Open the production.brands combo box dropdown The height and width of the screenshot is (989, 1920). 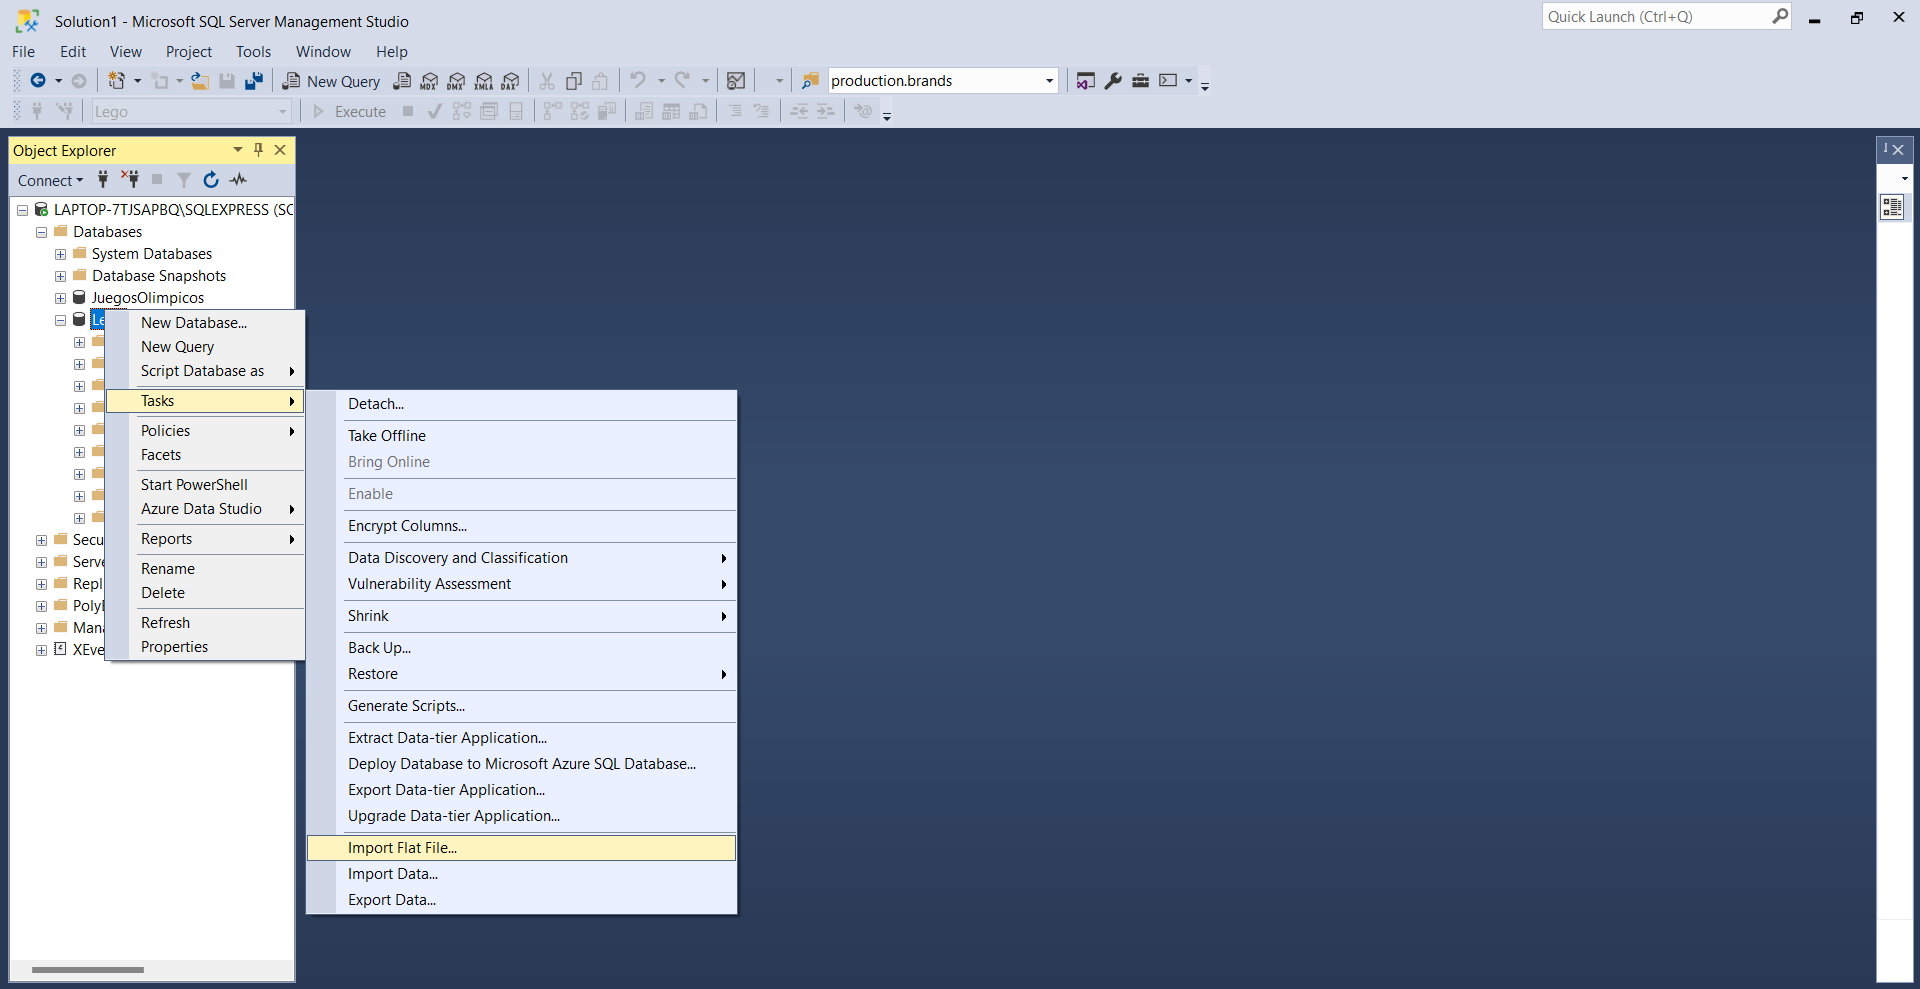1049,81
